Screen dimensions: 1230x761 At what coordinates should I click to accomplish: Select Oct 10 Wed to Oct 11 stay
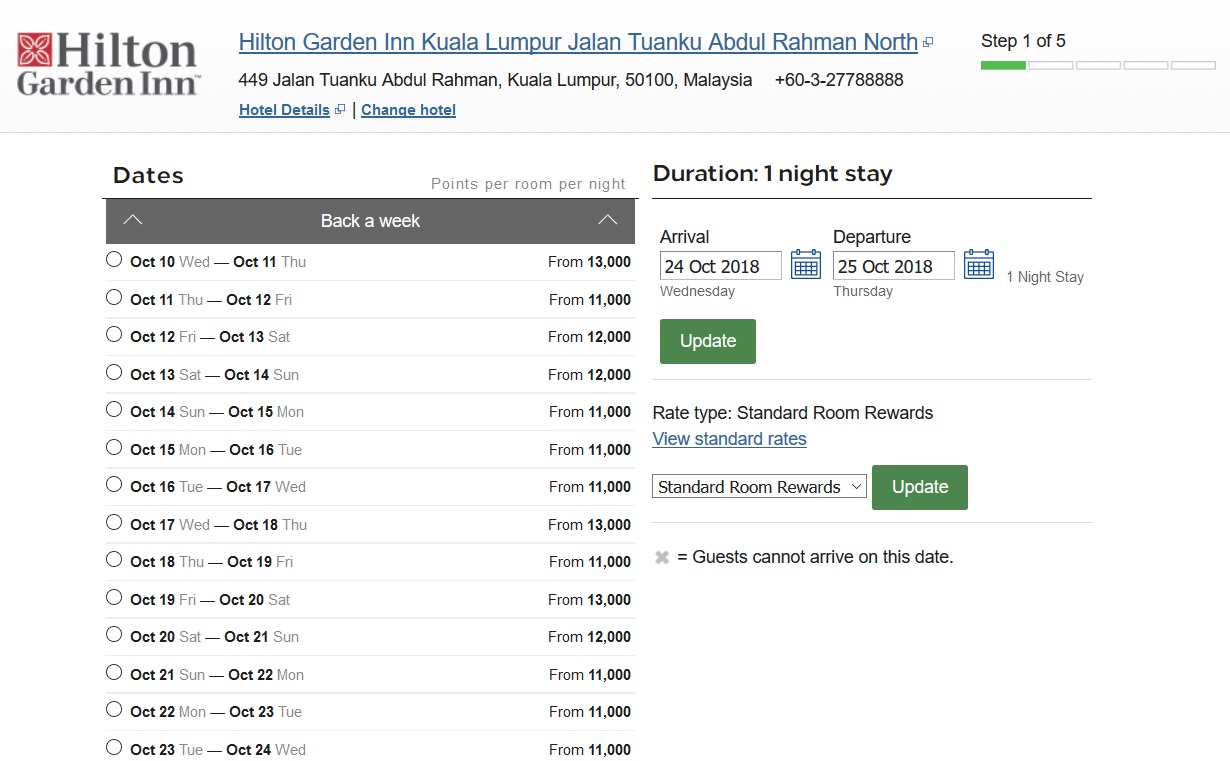(114, 260)
